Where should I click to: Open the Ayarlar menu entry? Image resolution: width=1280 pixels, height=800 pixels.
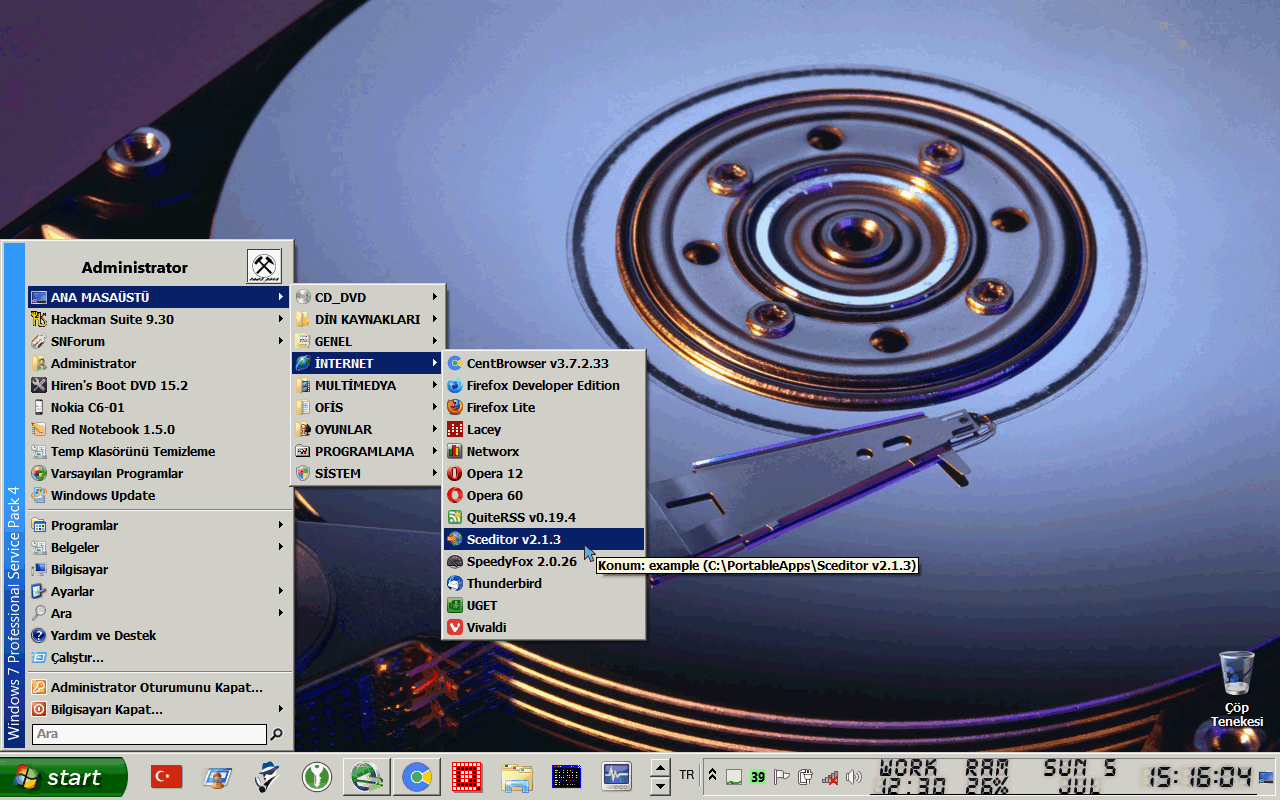click(x=159, y=591)
